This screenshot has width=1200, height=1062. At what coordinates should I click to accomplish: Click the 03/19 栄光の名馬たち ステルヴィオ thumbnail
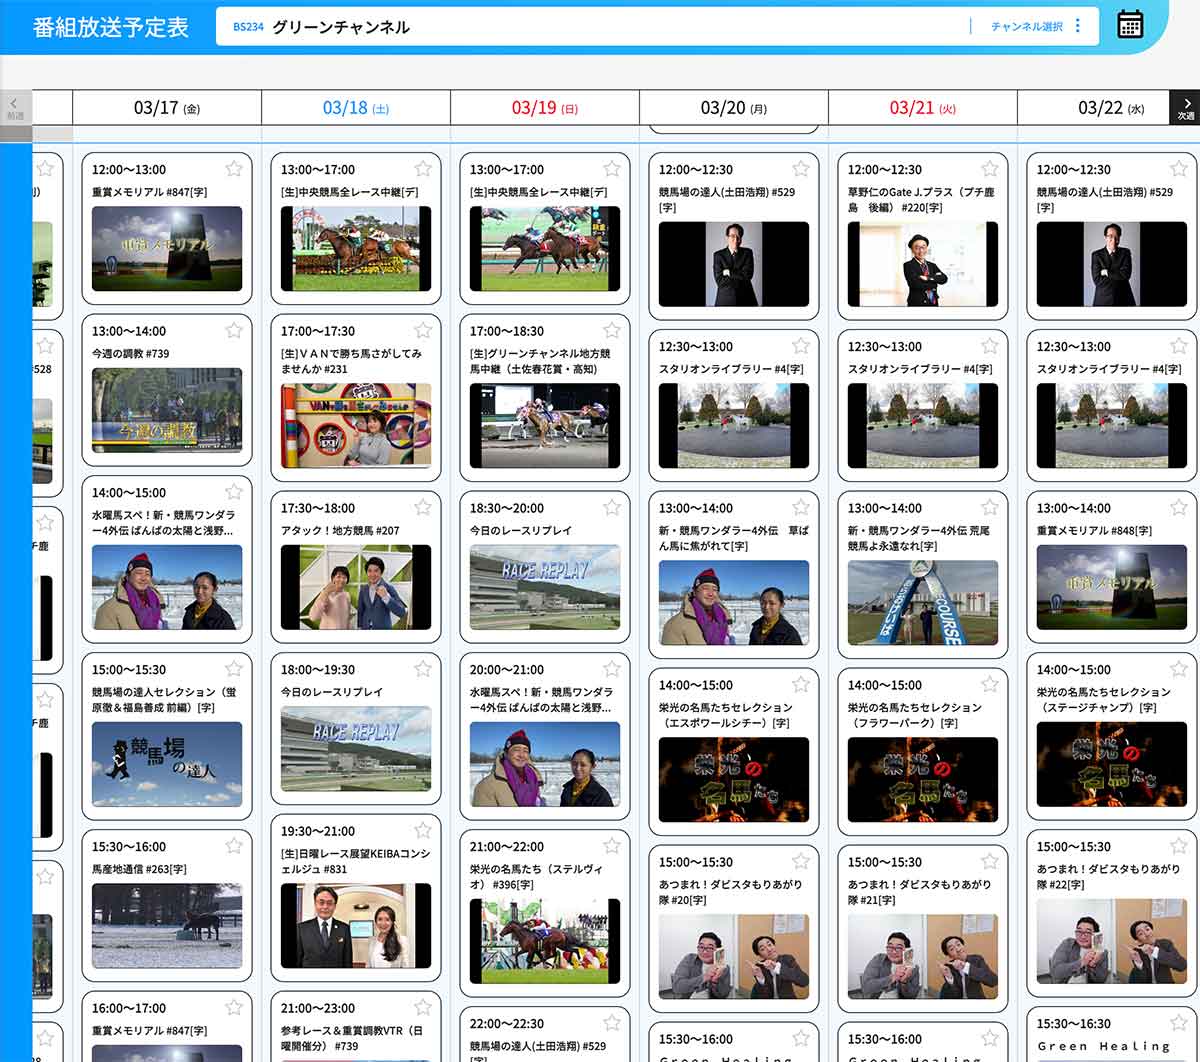pyautogui.click(x=545, y=940)
